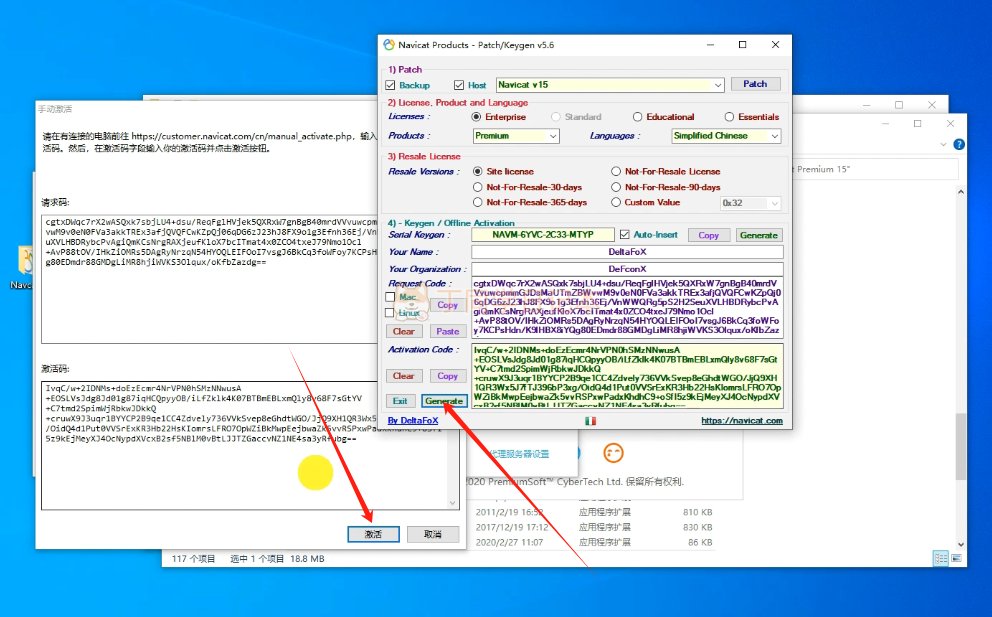The image size is (992, 617).
Task: Click the keygen Activation Code text box
Action: point(628,376)
